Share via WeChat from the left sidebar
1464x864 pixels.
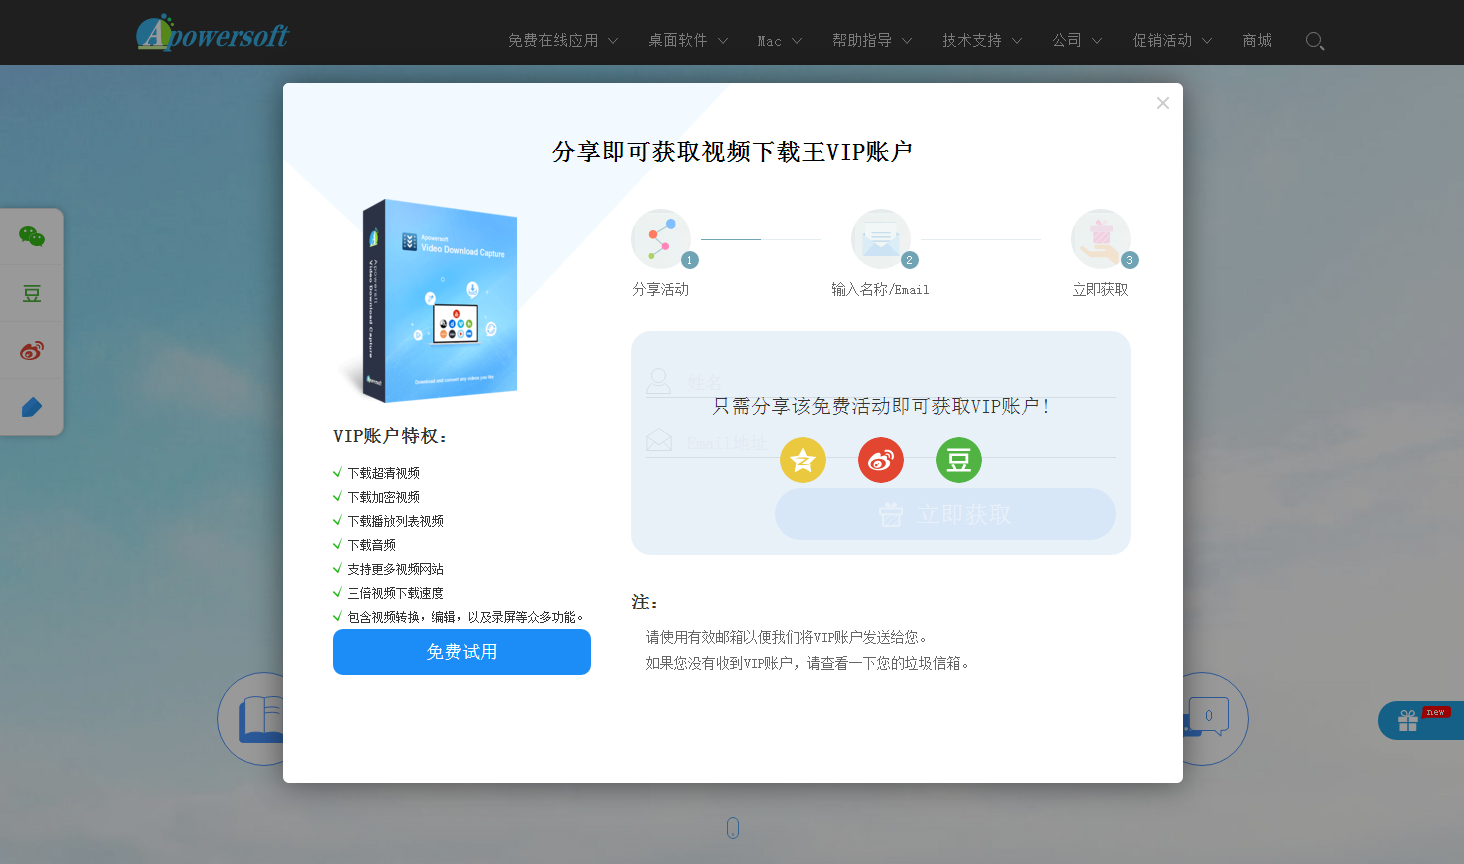coord(31,237)
